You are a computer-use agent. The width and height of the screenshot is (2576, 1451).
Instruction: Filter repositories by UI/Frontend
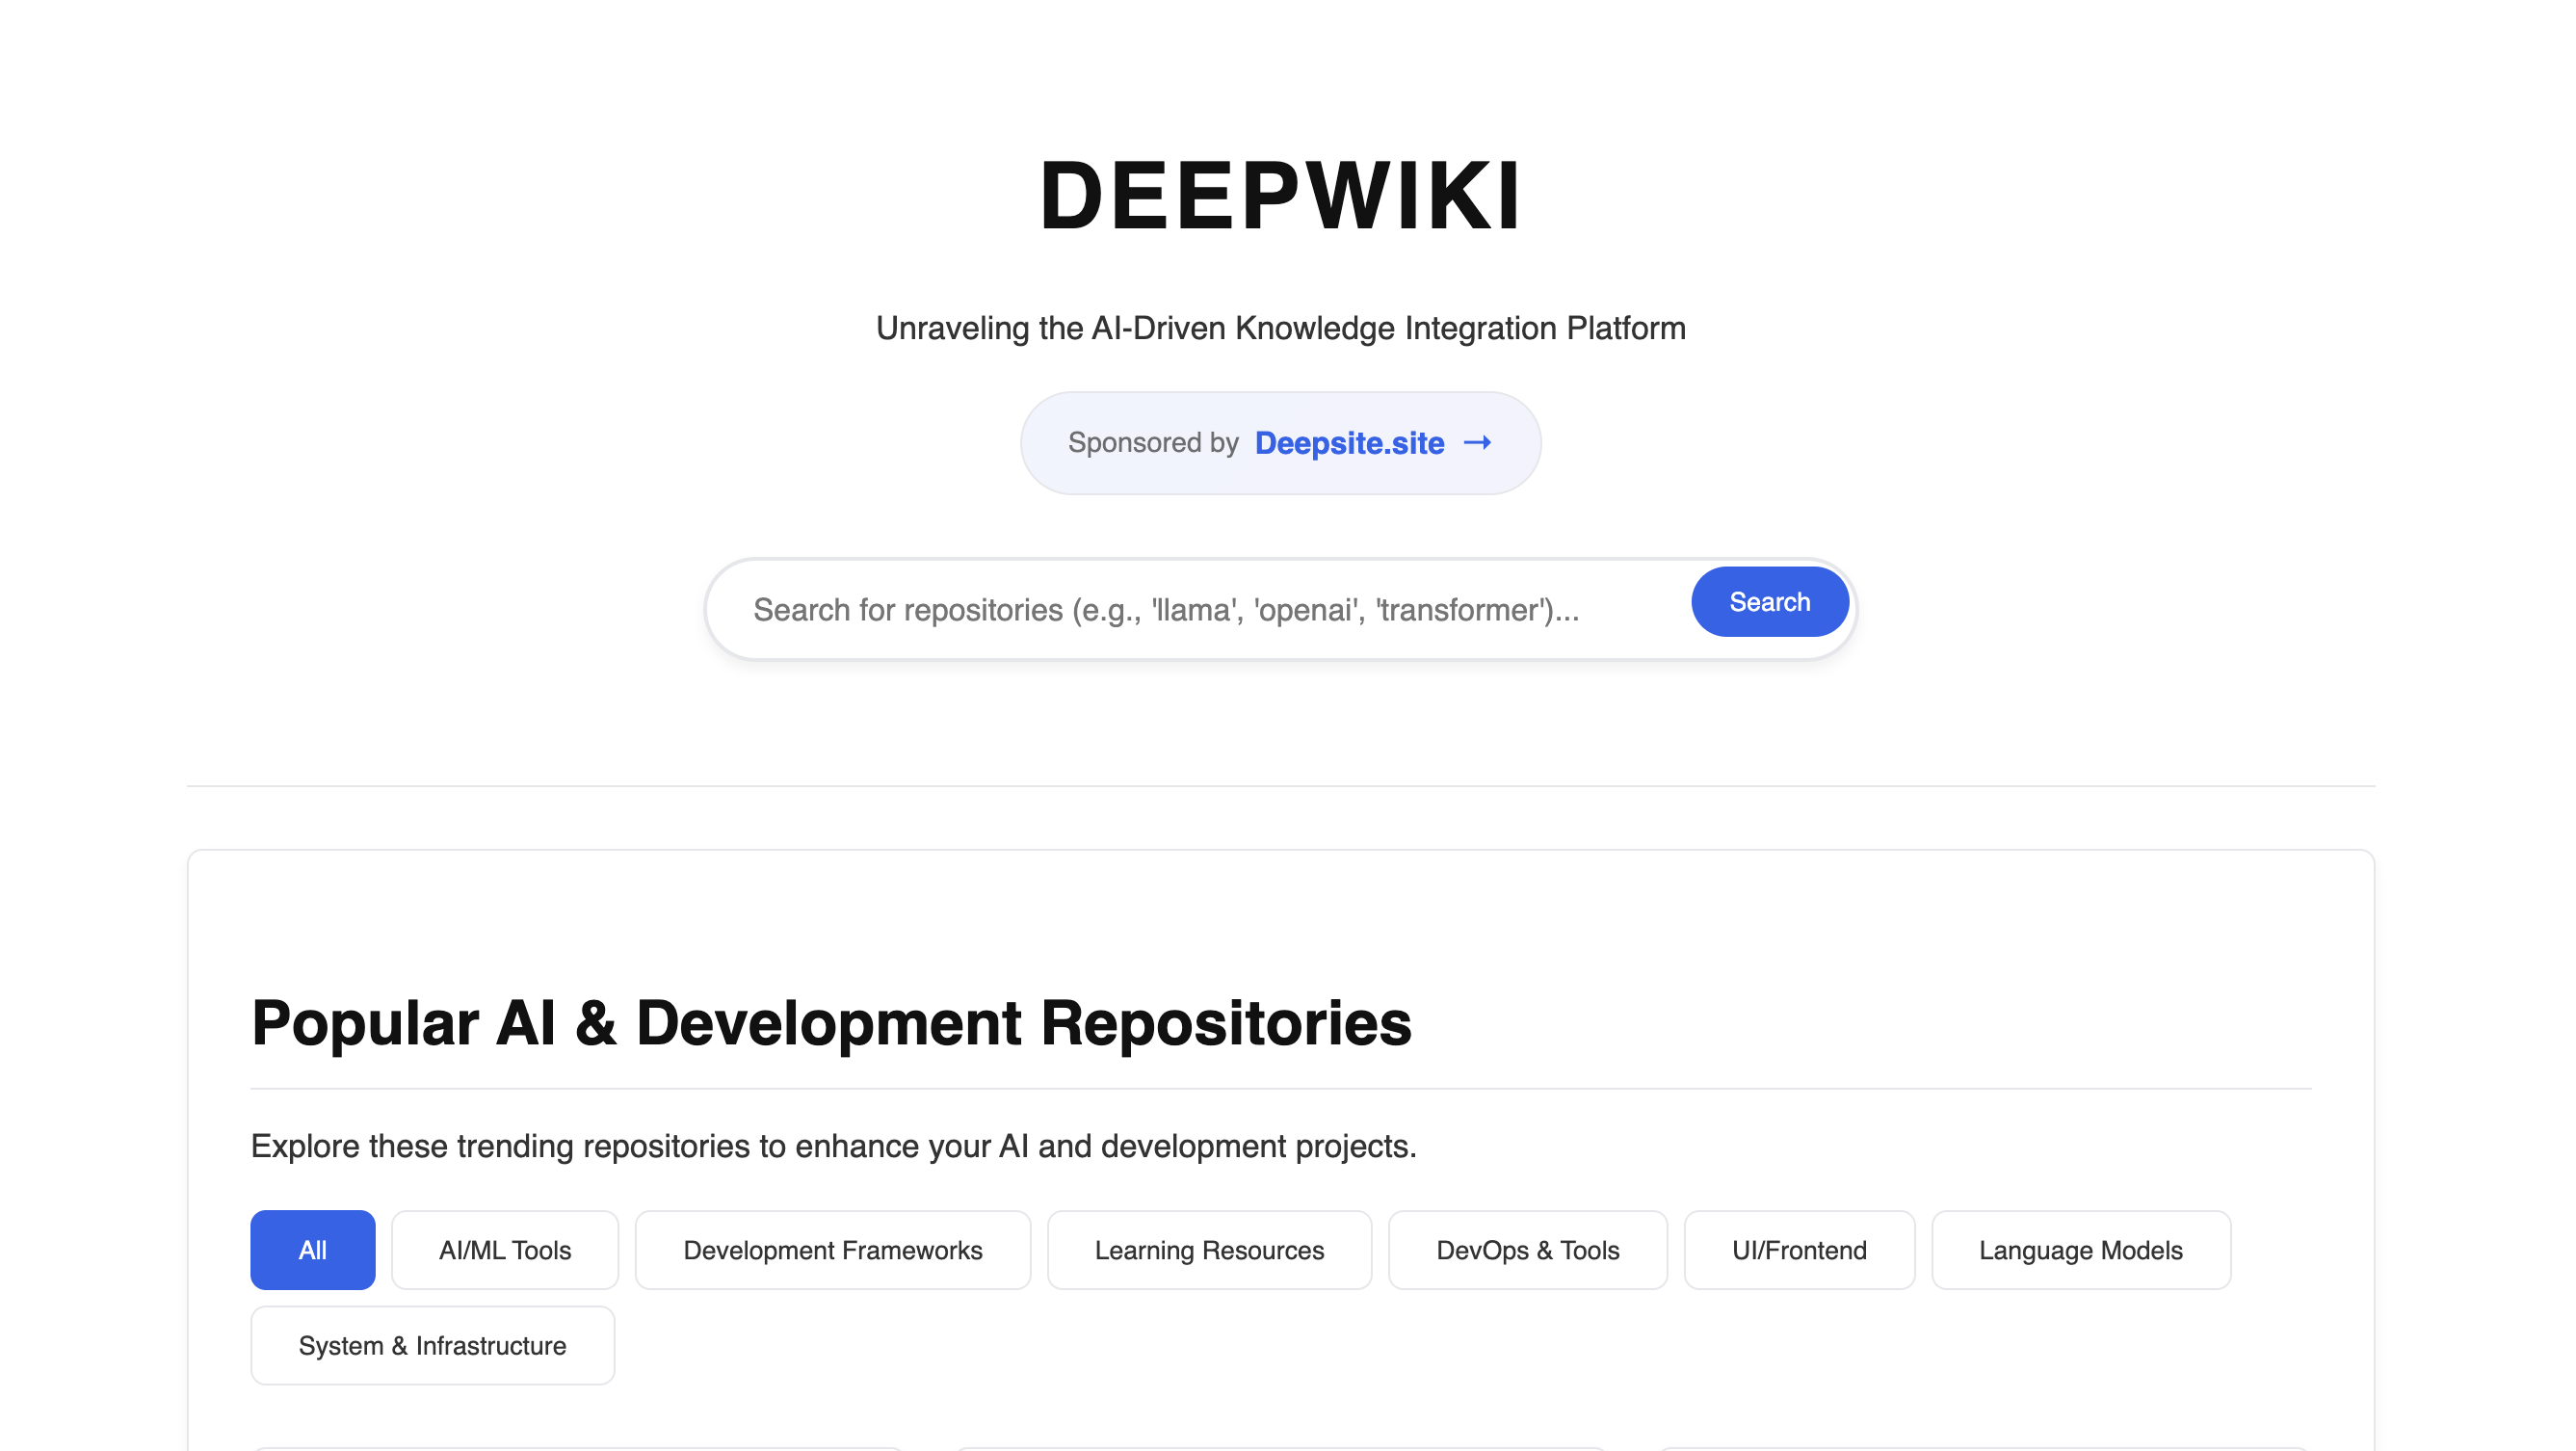1799,1250
